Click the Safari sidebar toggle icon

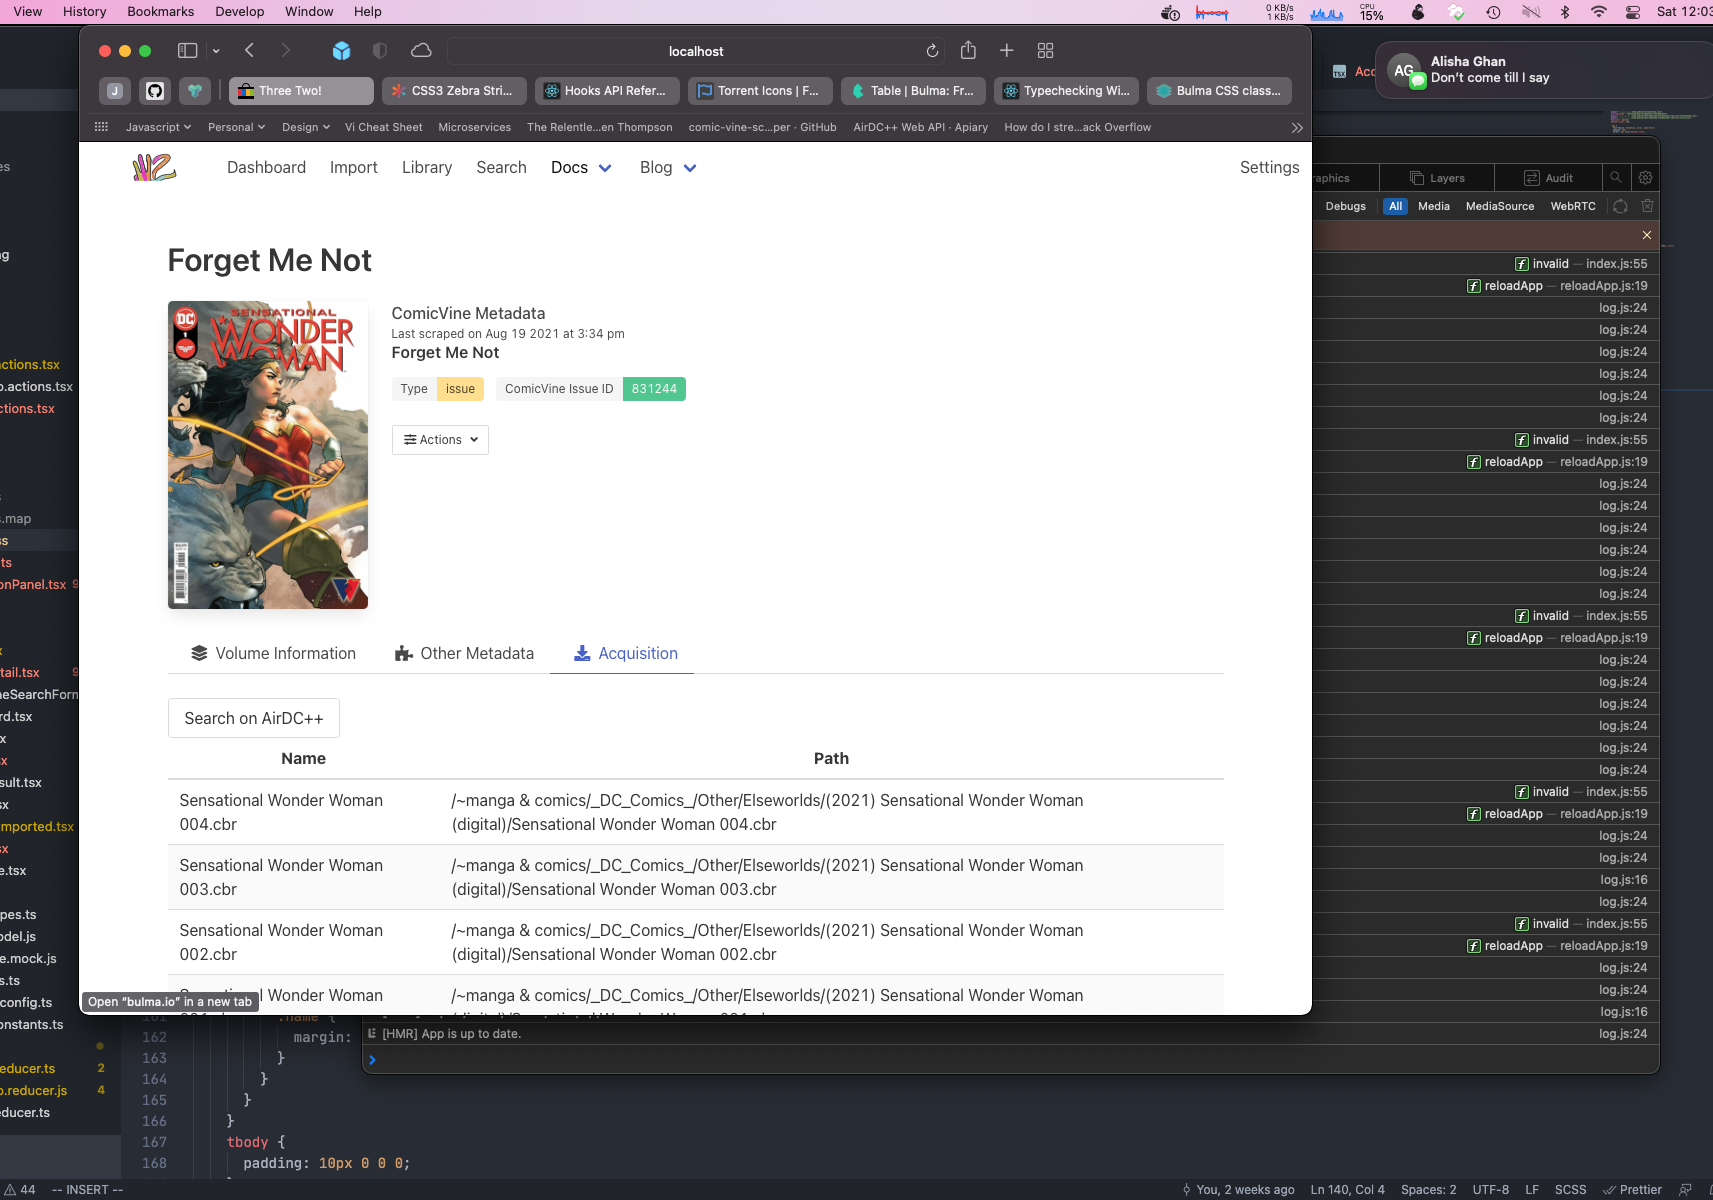pyautogui.click(x=187, y=51)
